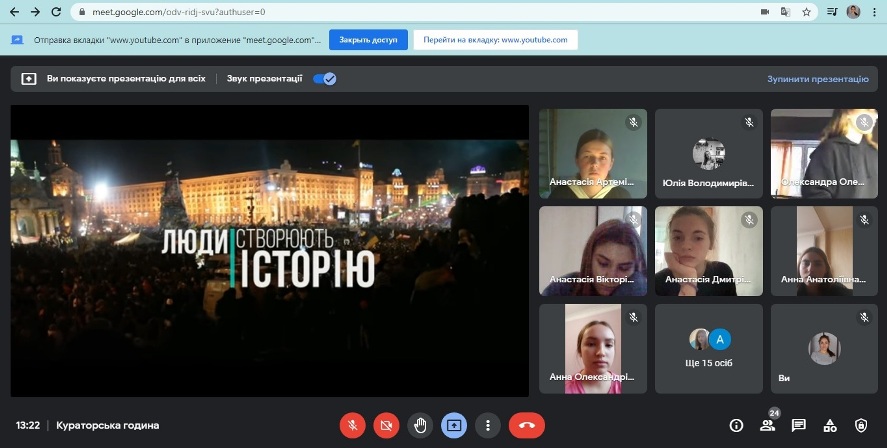Click your own 'Ви' tile
Screen dimensions: 887x448
pyautogui.click(x=824, y=349)
